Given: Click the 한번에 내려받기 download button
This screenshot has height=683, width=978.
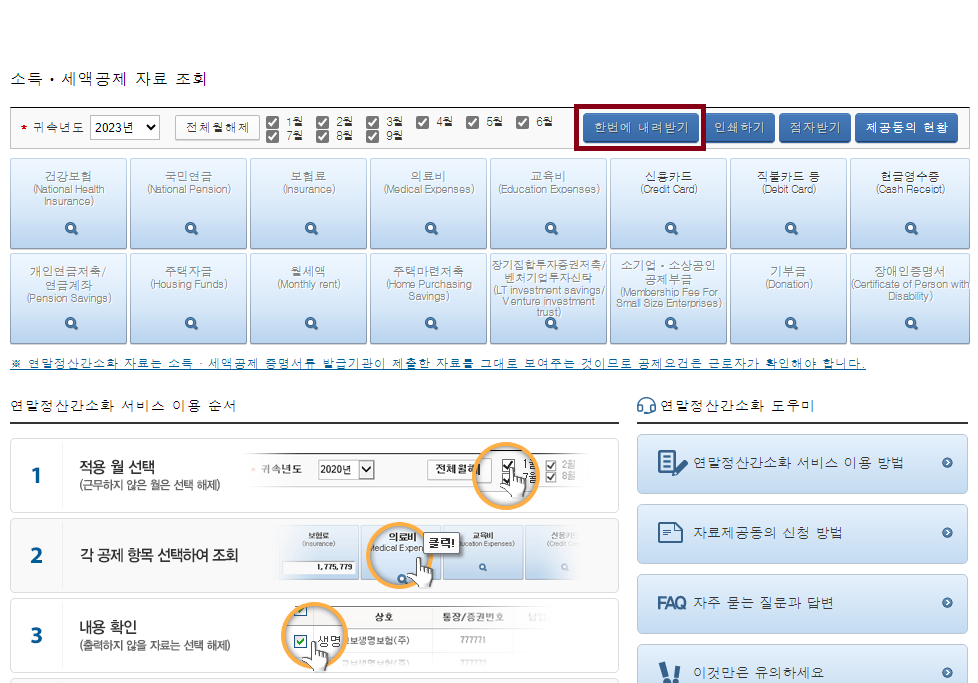Looking at the screenshot, I should click(x=640, y=128).
